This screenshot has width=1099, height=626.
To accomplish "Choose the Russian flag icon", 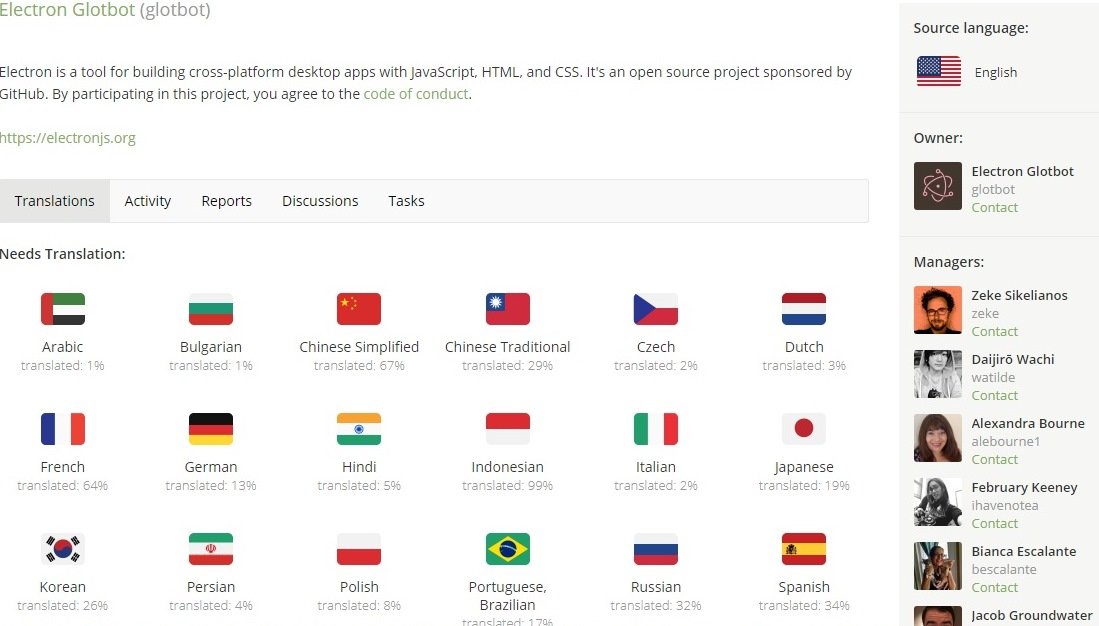I will tap(655, 549).
